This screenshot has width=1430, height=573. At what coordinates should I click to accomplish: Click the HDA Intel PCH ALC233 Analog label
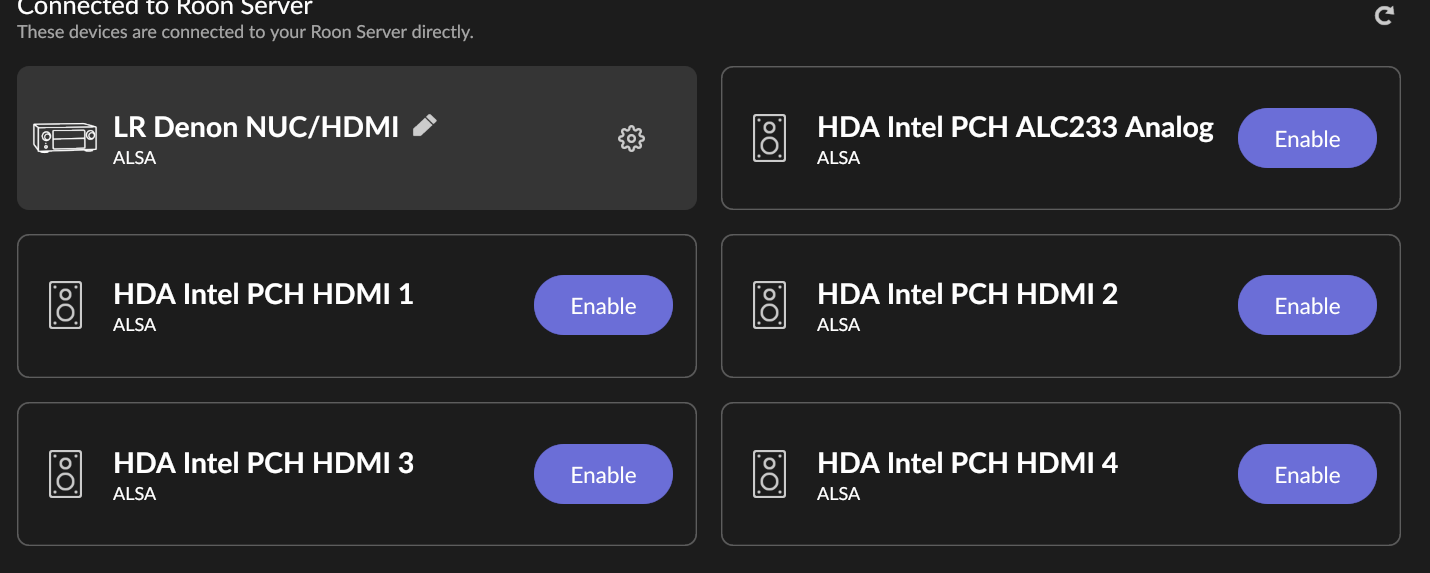pos(1015,127)
